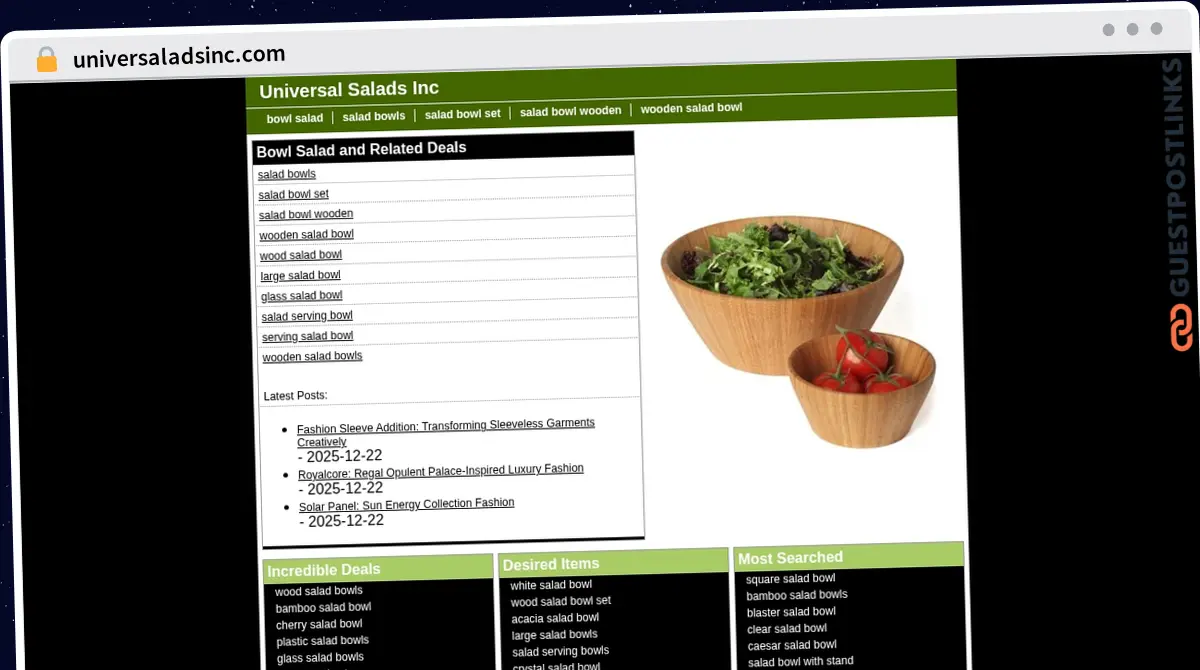The width and height of the screenshot is (1200, 670).
Task: Select 'clear salad bowl' under Most Searched
Action: 787,628
